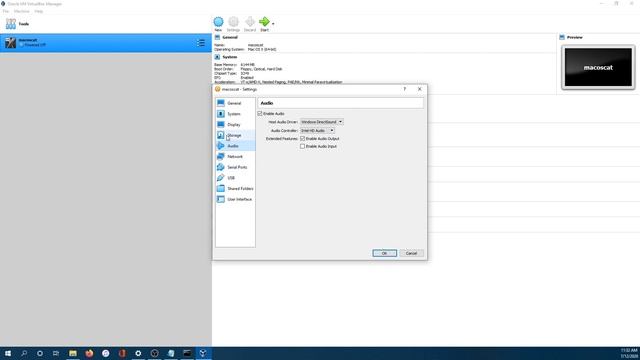Click the General section header in details
Viewport: 640px width, 360px height.
(230, 37)
